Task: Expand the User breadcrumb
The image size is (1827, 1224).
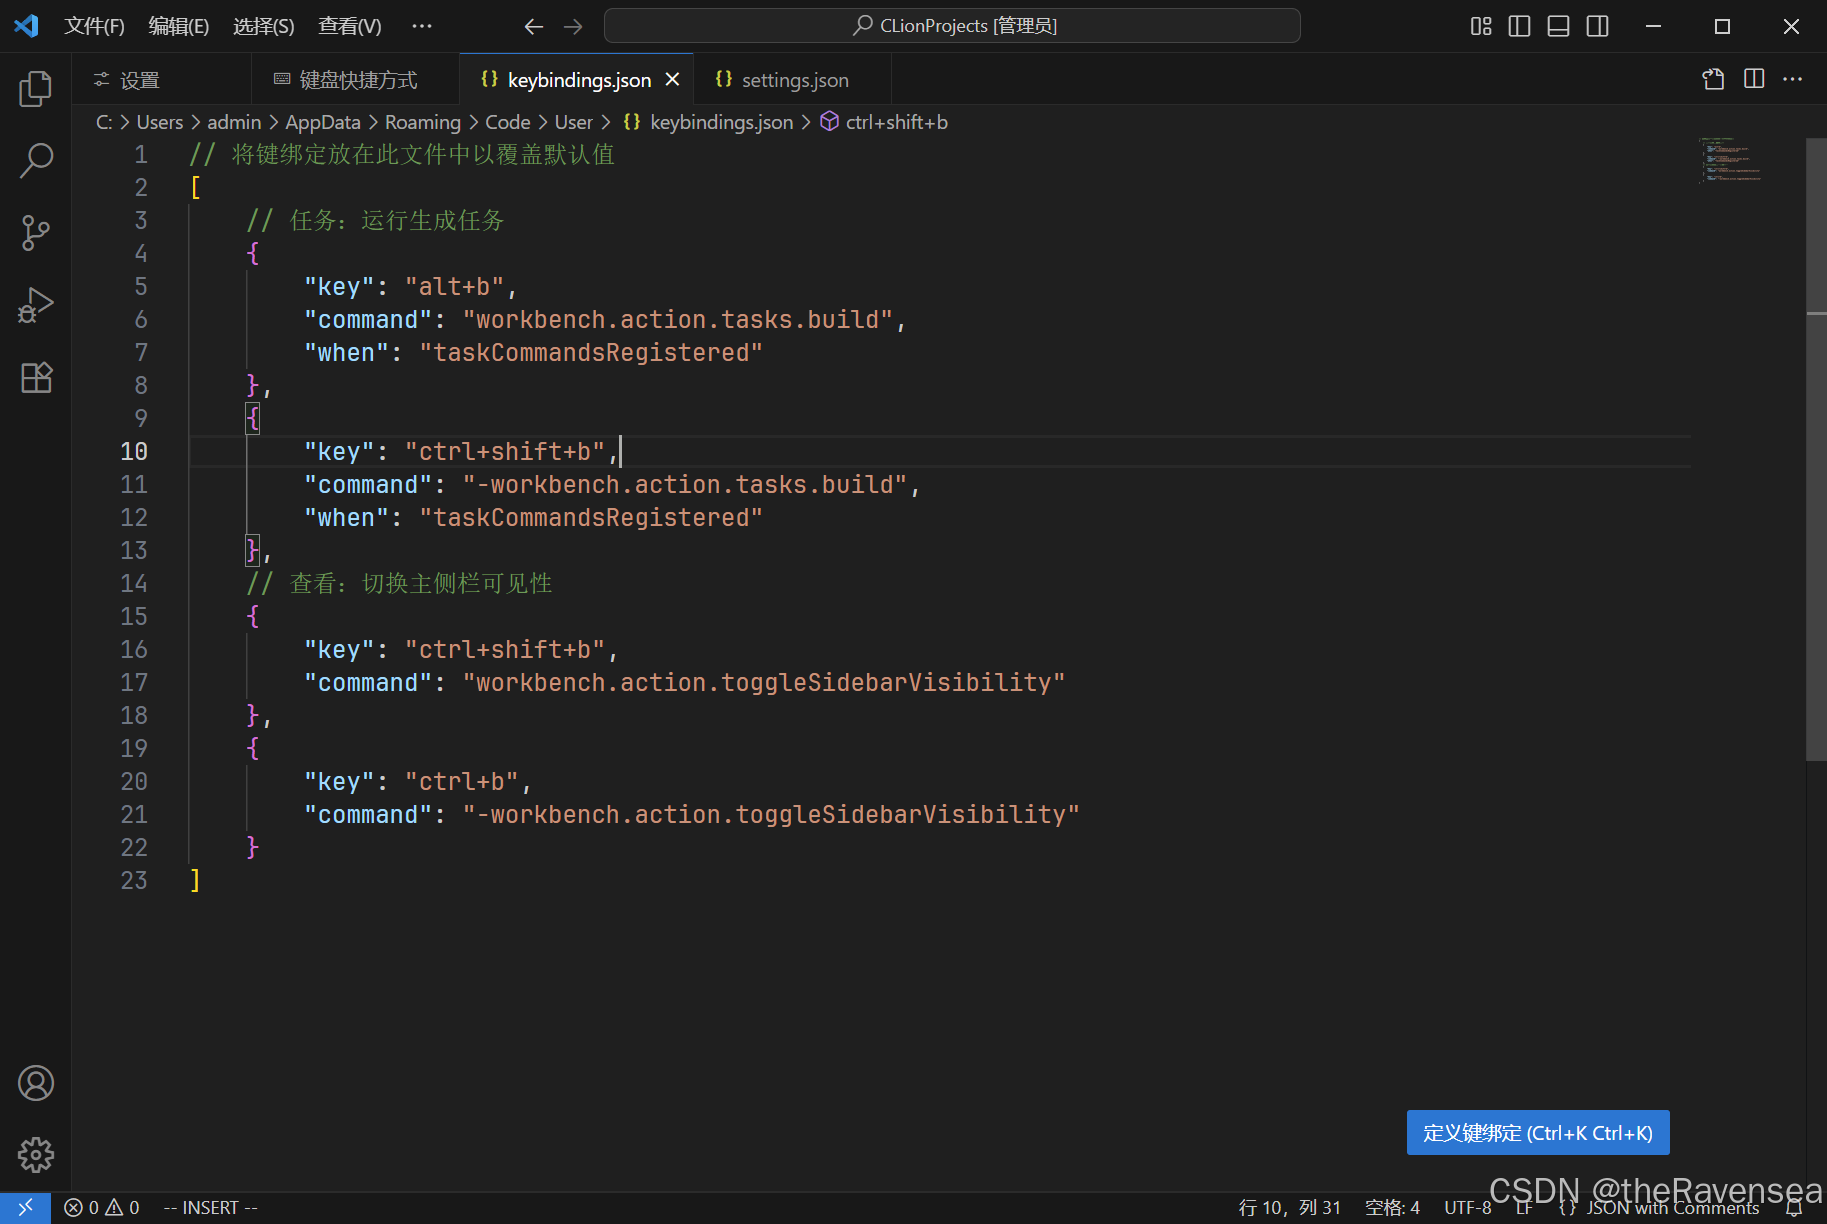Action: tap(574, 122)
